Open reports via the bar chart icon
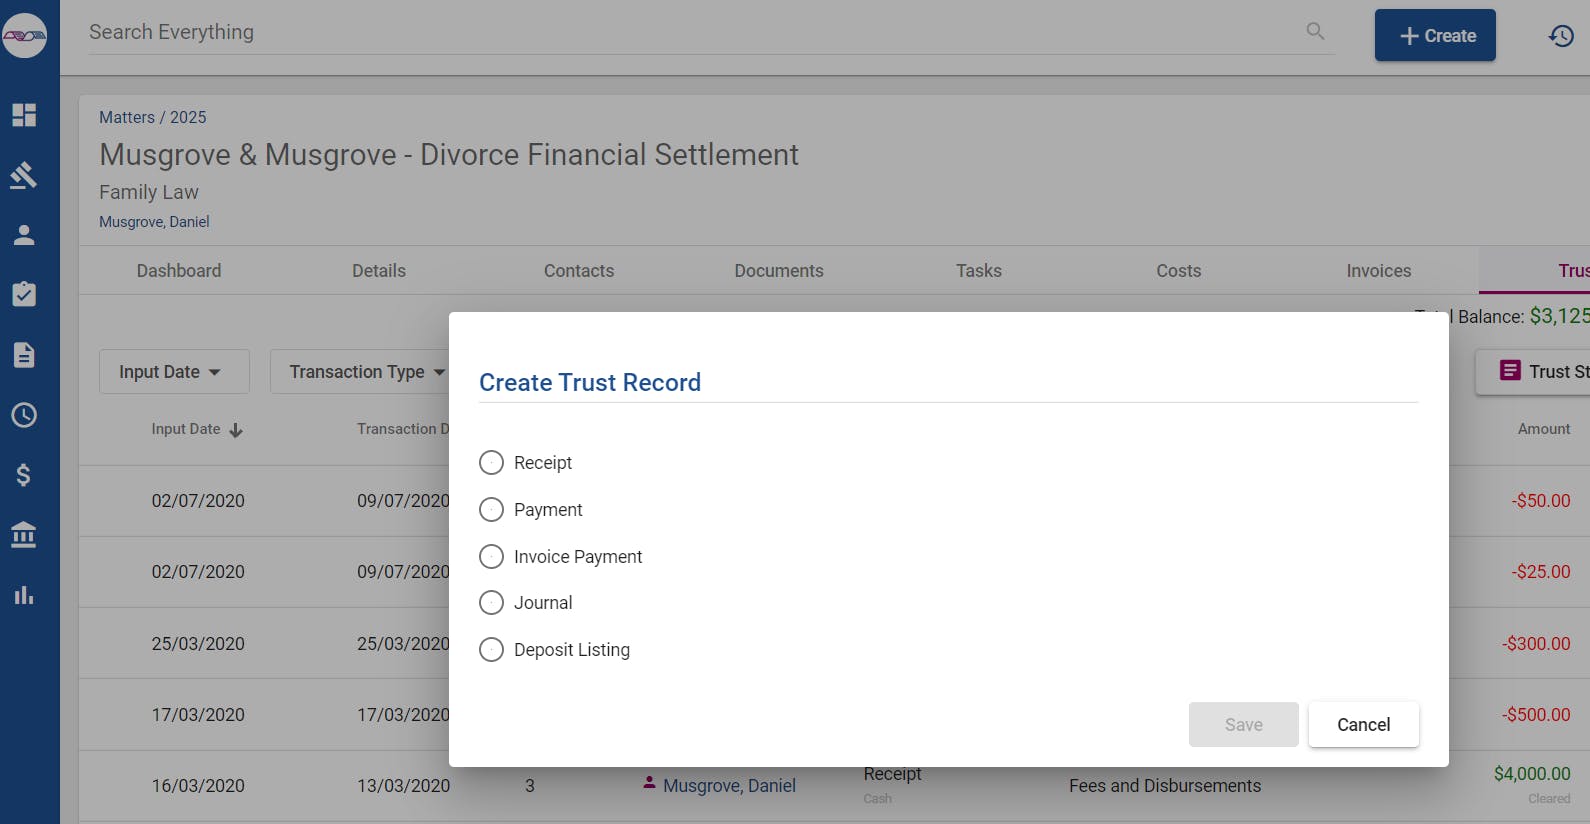This screenshot has width=1590, height=824. (x=24, y=595)
